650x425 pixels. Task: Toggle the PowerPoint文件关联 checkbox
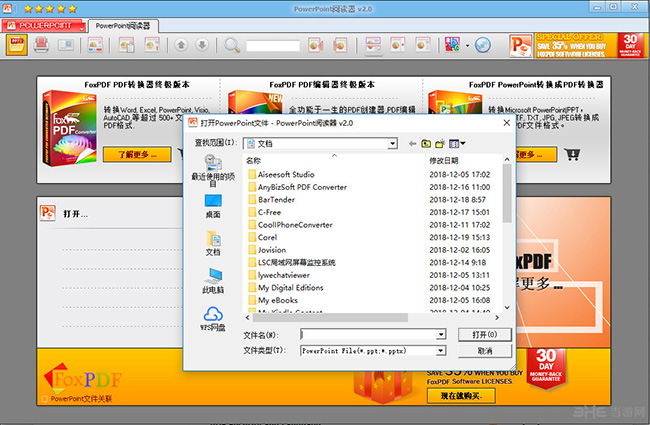[44, 399]
